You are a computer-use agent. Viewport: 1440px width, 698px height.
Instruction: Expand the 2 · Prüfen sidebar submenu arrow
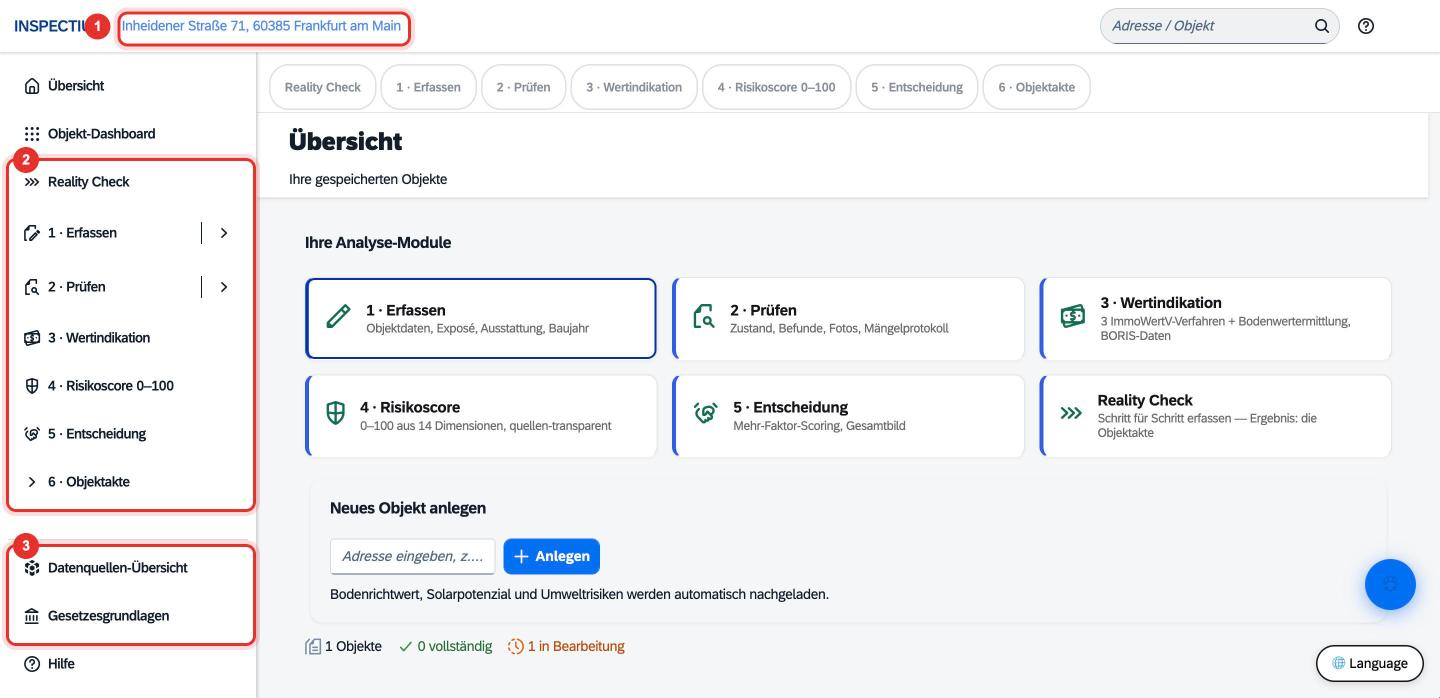tap(224, 287)
